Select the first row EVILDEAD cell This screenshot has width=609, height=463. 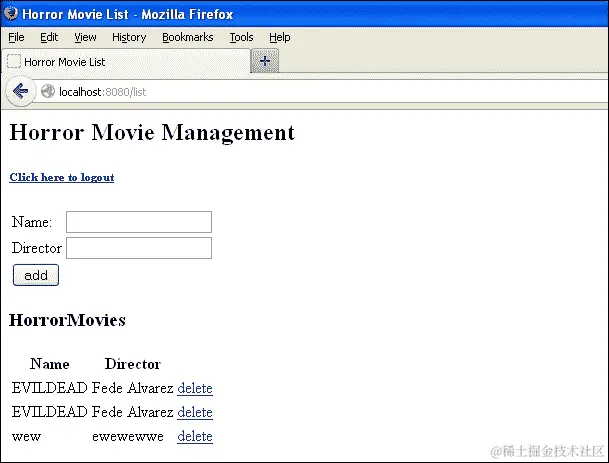point(50,388)
